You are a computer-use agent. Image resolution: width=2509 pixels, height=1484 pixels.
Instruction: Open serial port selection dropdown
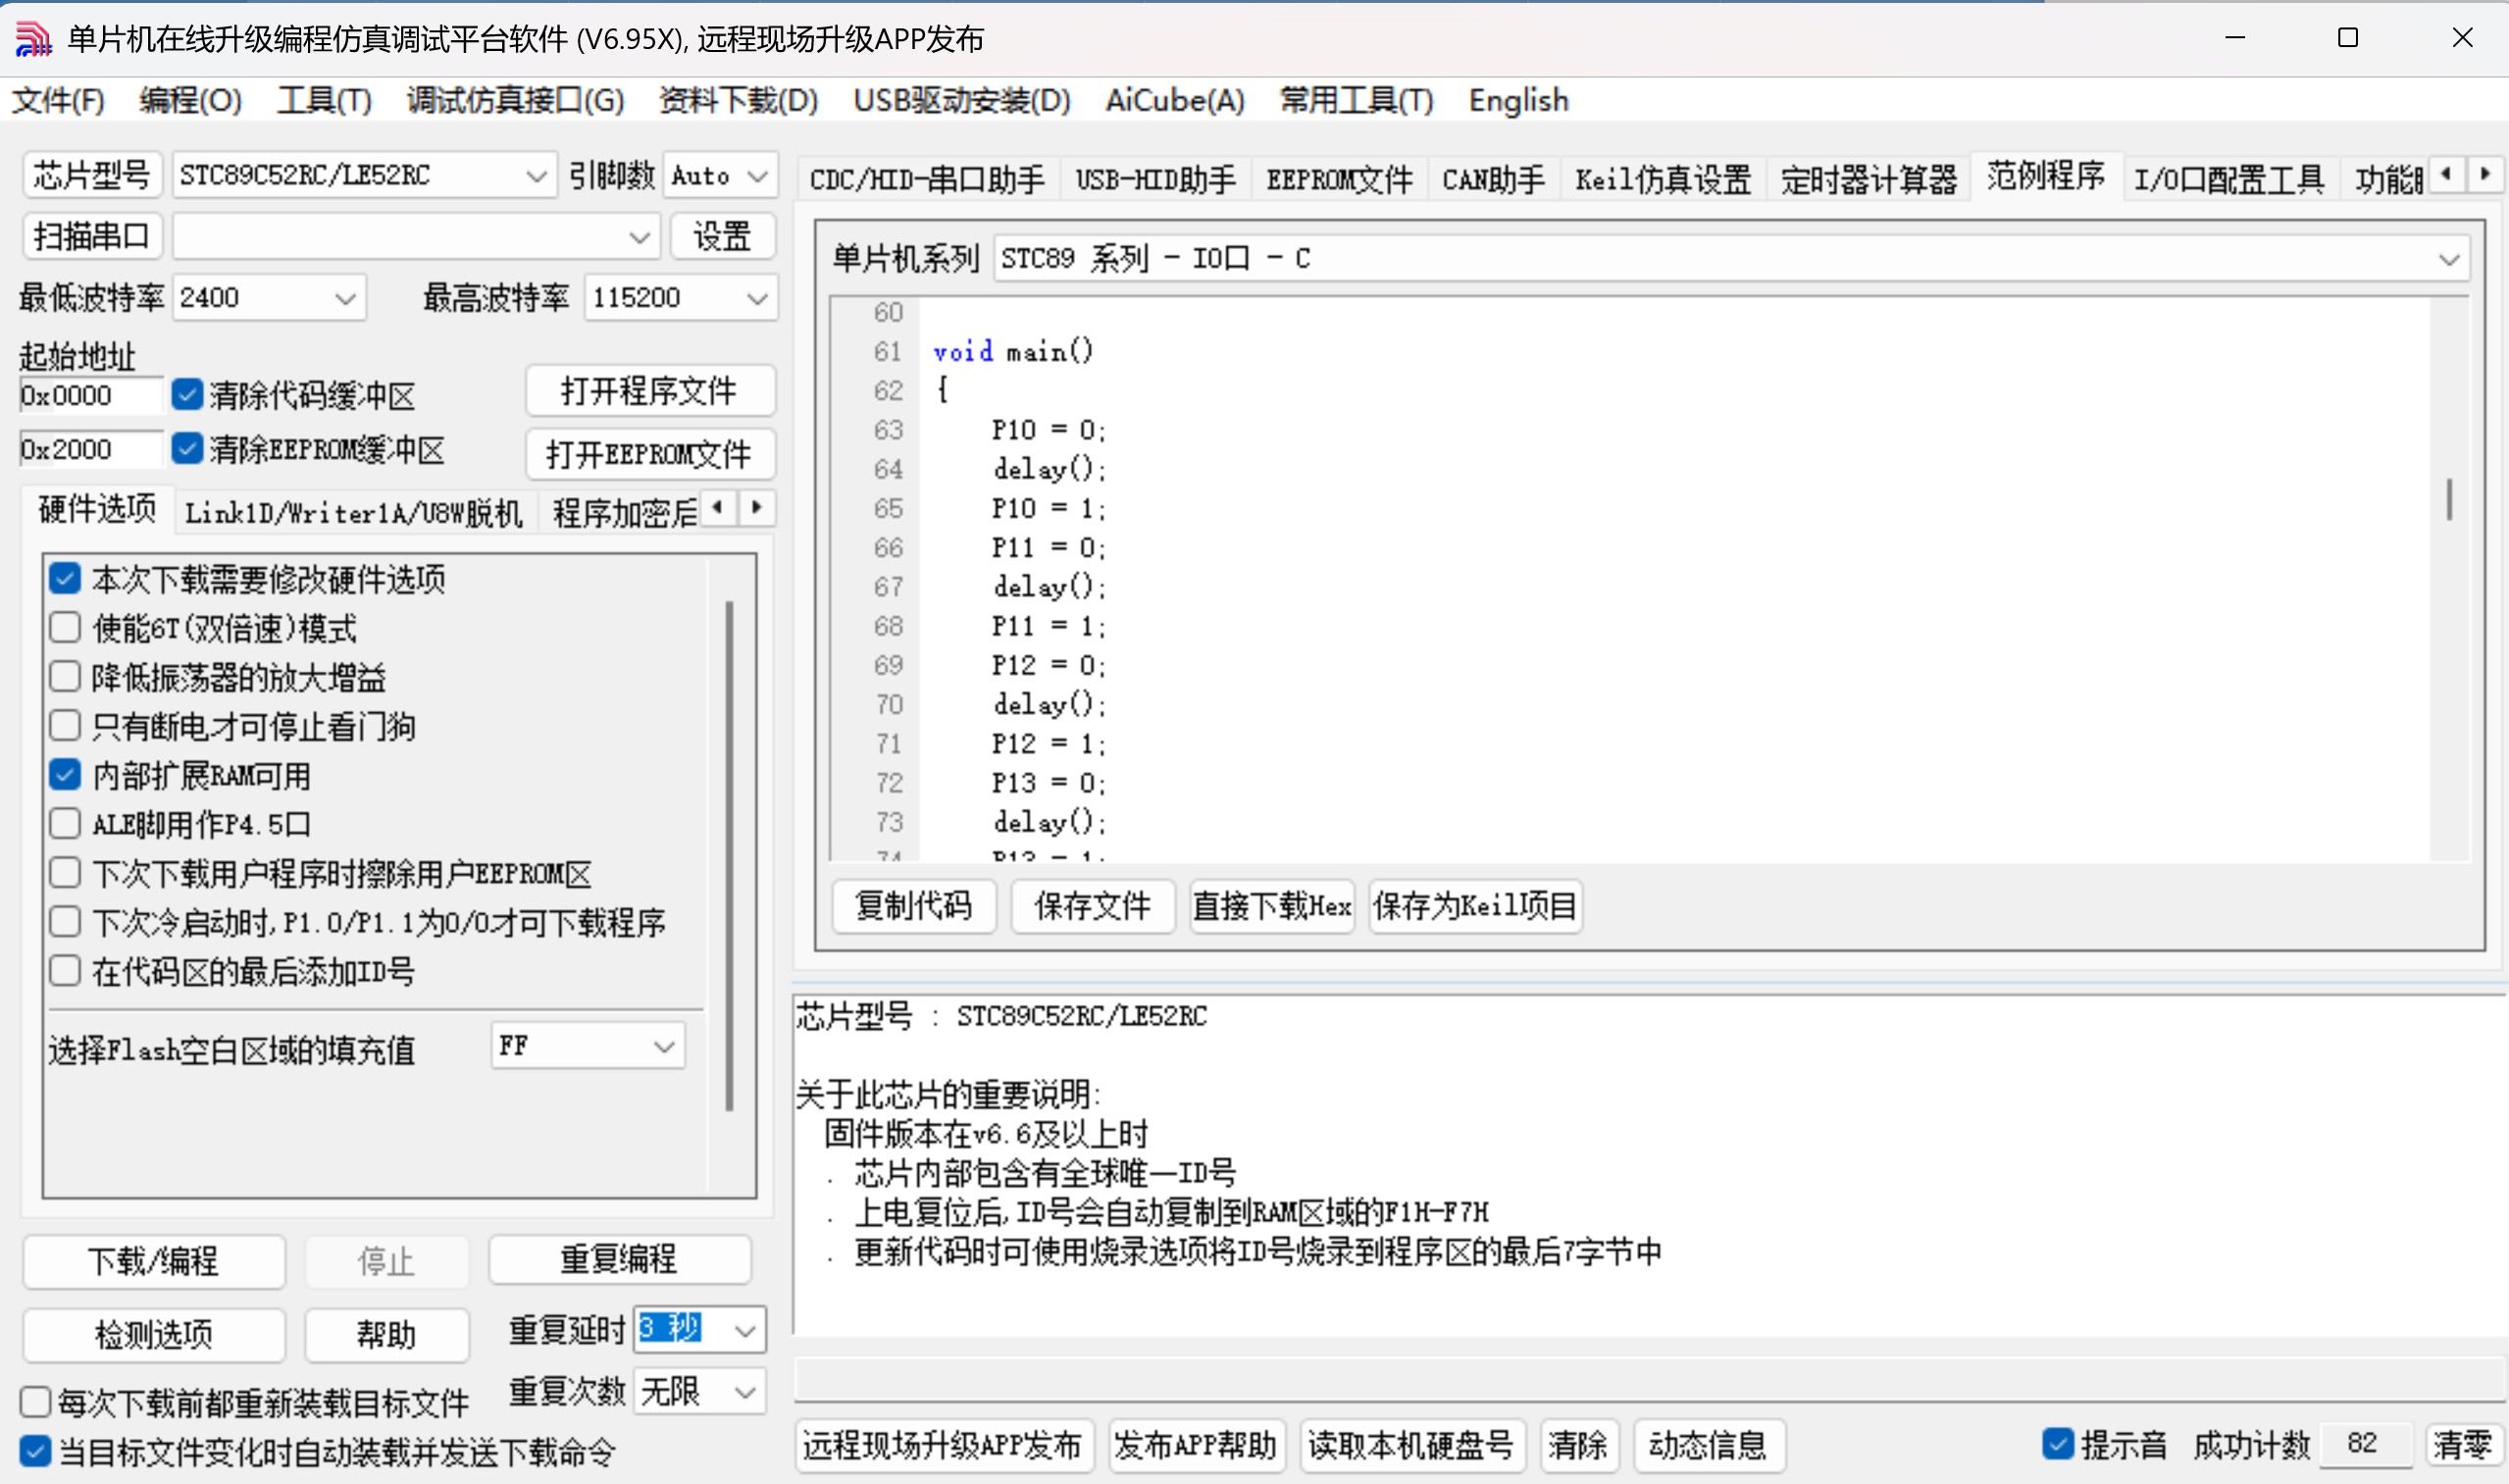pos(415,237)
